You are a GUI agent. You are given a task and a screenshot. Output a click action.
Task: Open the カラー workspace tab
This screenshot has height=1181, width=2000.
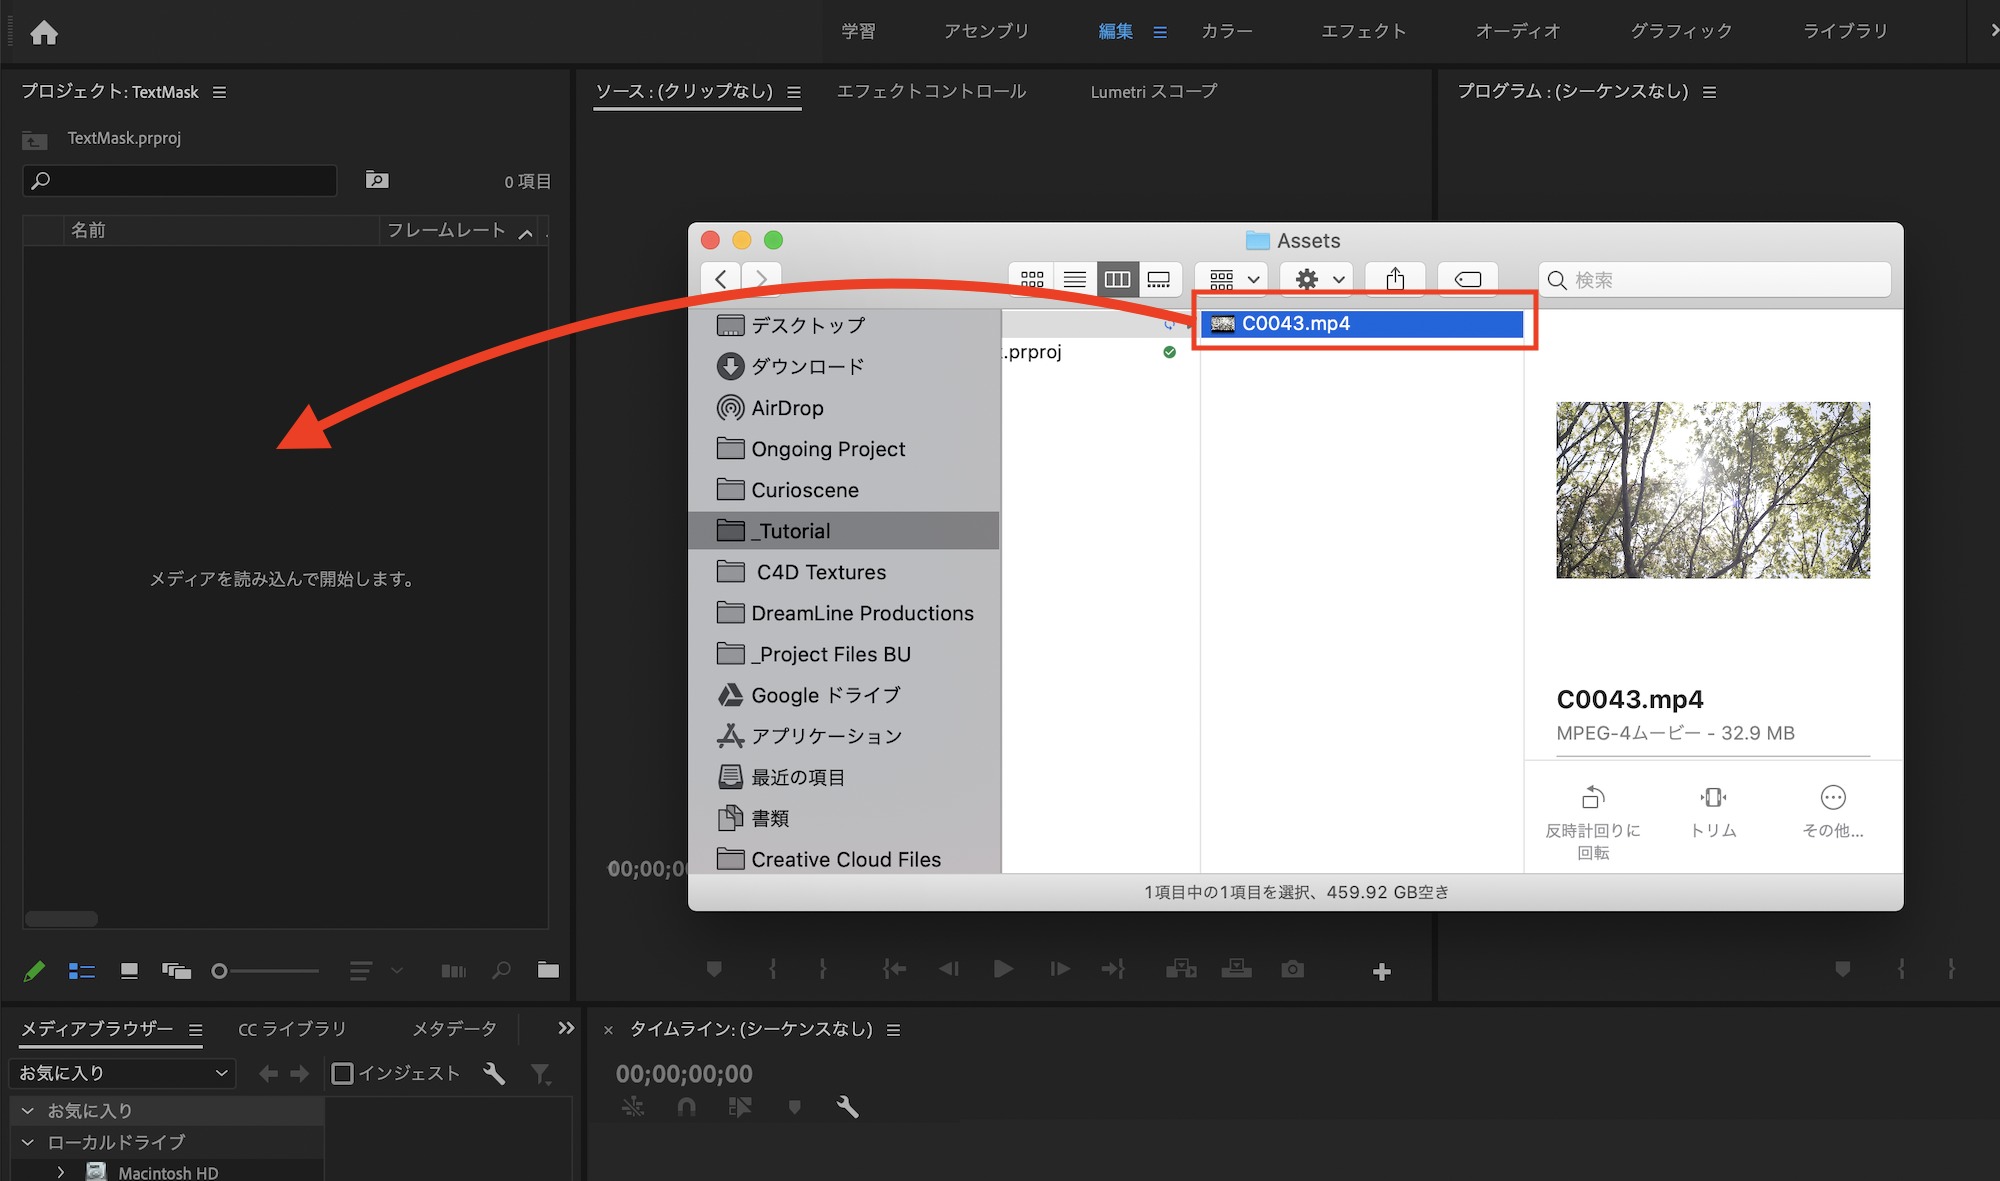[1226, 31]
